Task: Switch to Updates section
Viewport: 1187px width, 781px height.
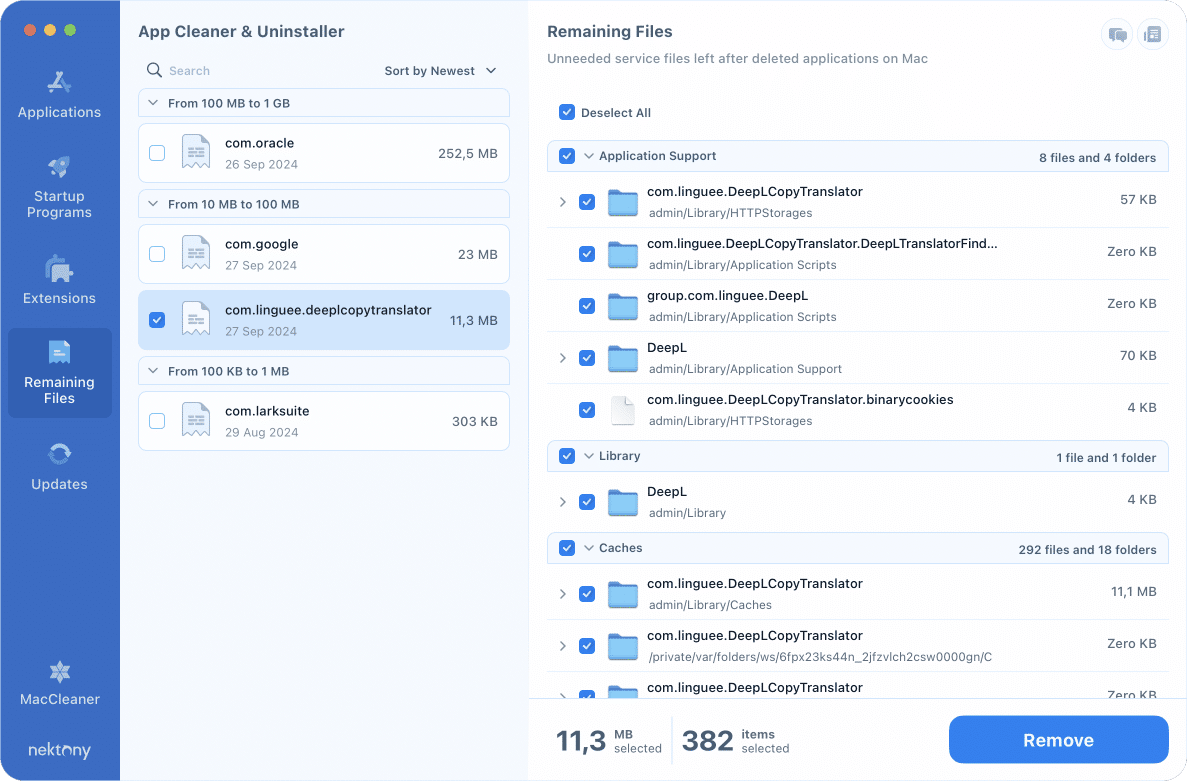Action: click(59, 466)
